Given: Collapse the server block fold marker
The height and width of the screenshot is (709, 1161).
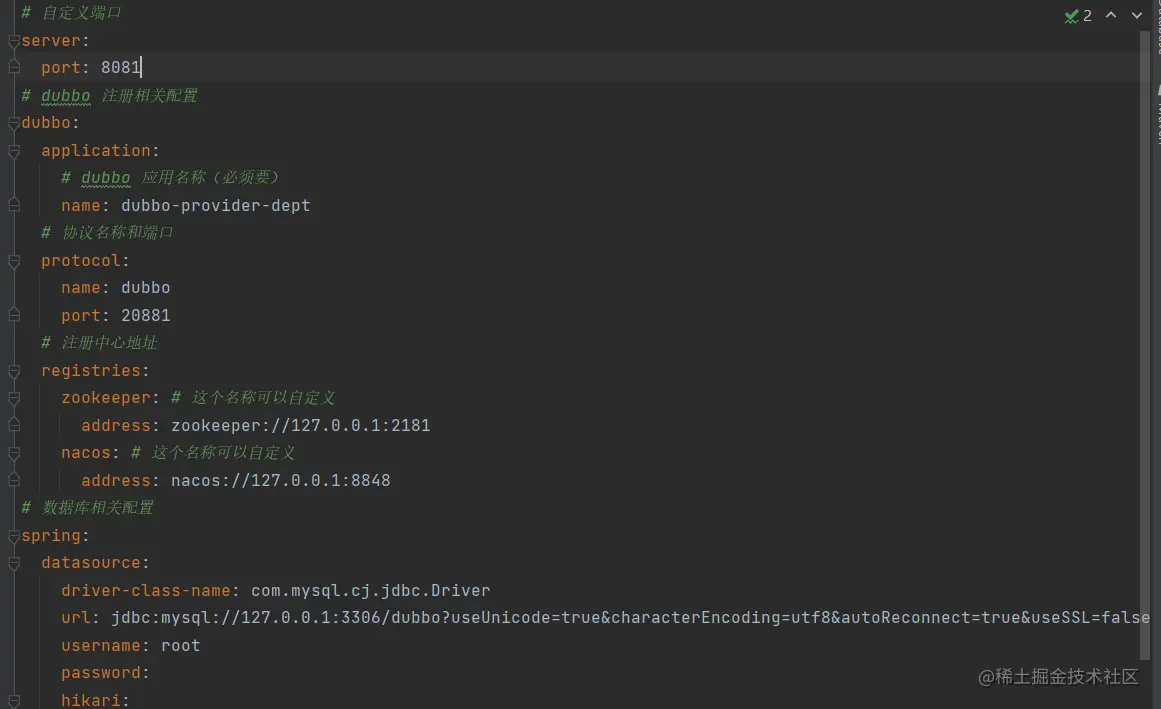Looking at the screenshot, I should (x=14, y=41).
